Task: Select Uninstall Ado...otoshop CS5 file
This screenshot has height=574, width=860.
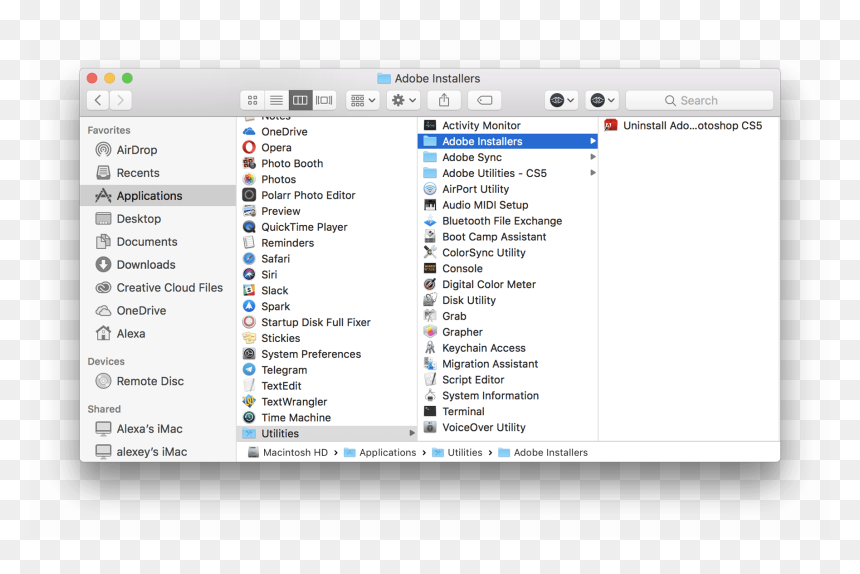Action: (689, 126)
